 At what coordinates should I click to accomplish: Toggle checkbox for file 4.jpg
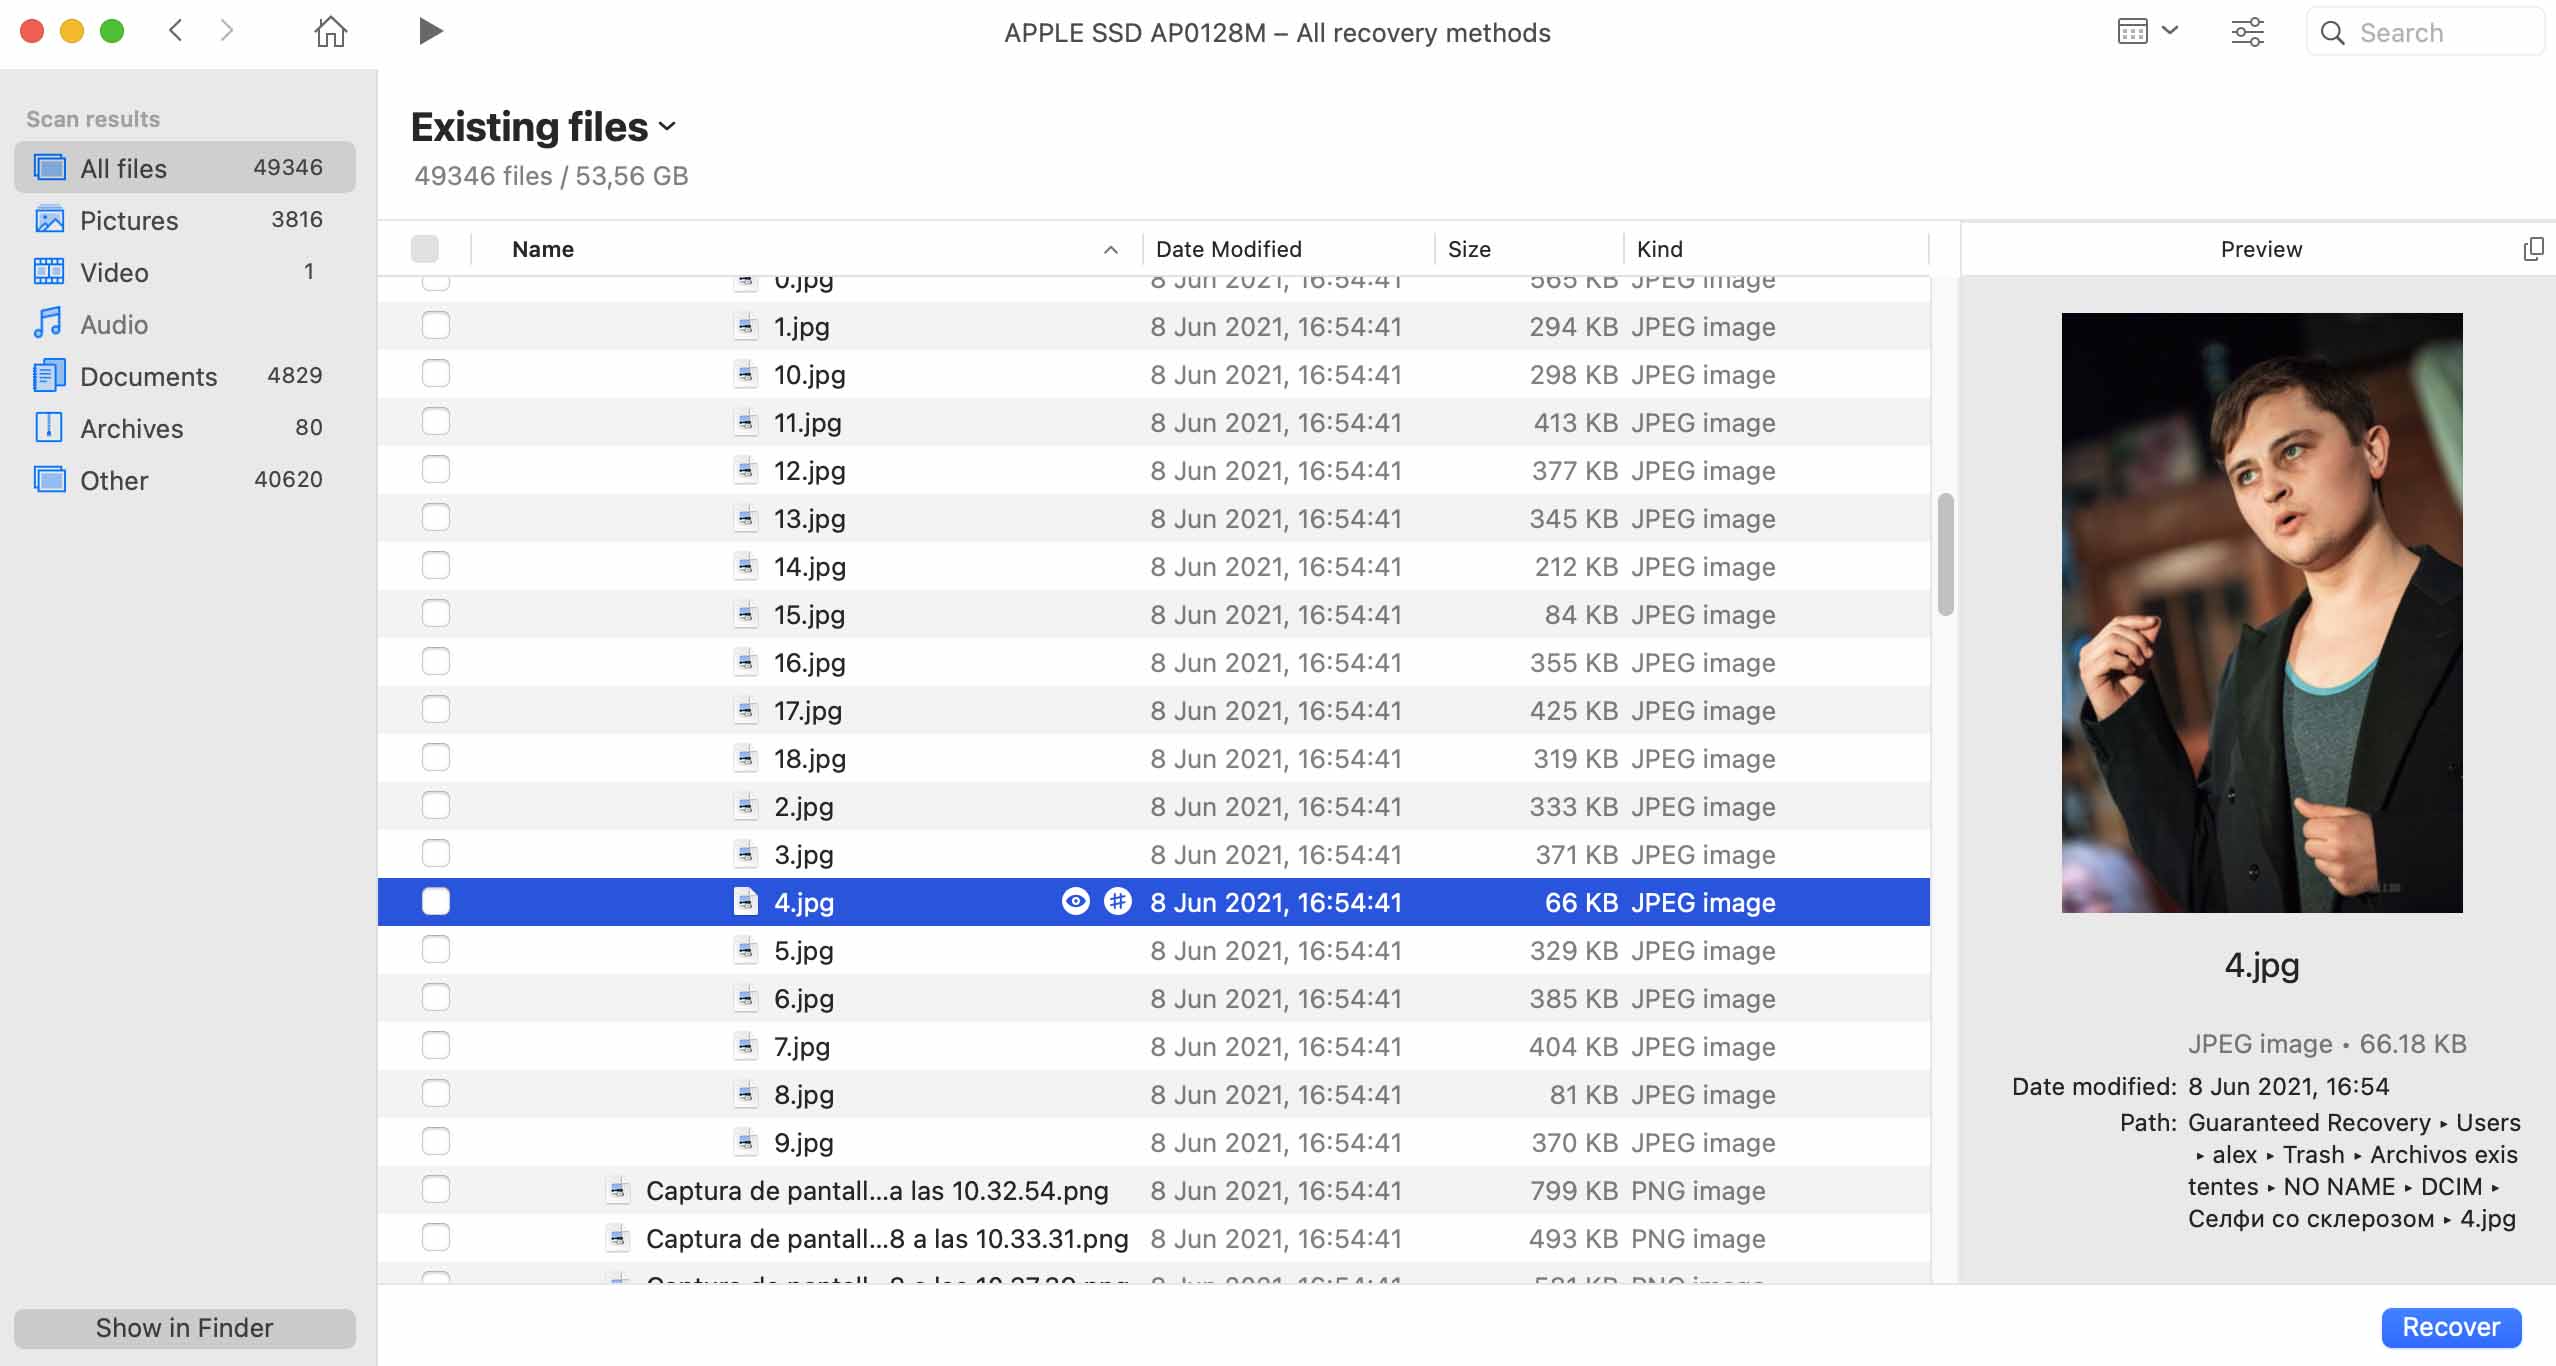pos(434,901)
